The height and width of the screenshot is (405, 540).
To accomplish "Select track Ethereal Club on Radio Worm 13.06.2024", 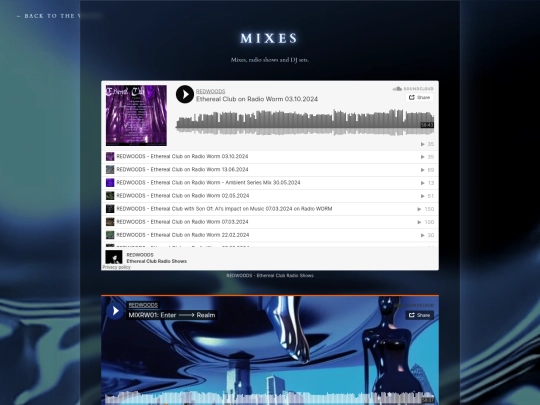I will (x=270, y=170).
